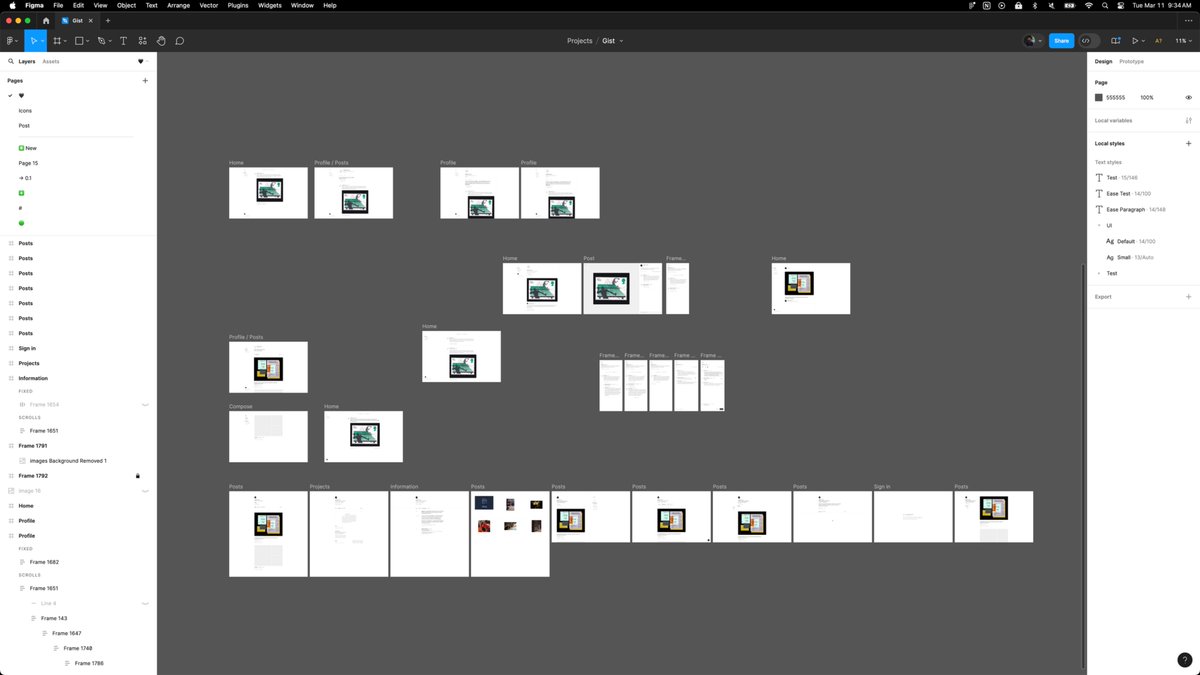Open the File menu
This screenshot has height=675, width=1200.
pyautogui.click(x=58, y=5)
